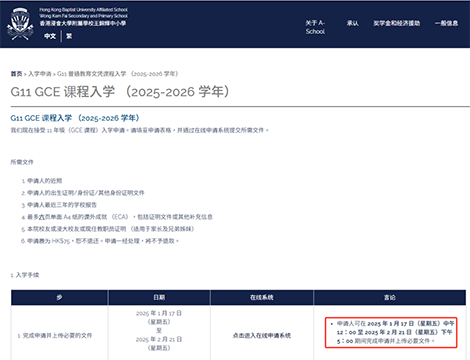Select the main page title G11 GCE 课程入学
Viewport: 470px width, 360px height.
pyautogui.click(x=120, y=92)
